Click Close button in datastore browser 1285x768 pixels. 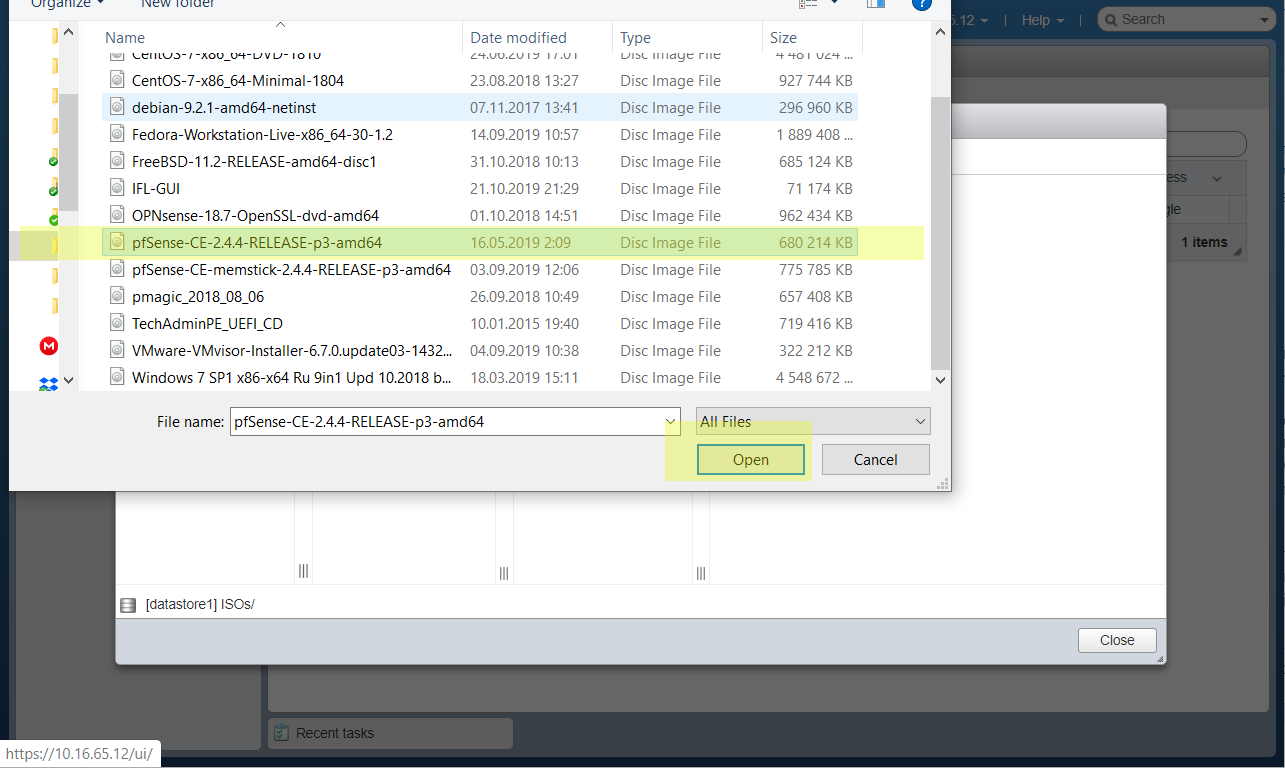[1117, 640]
